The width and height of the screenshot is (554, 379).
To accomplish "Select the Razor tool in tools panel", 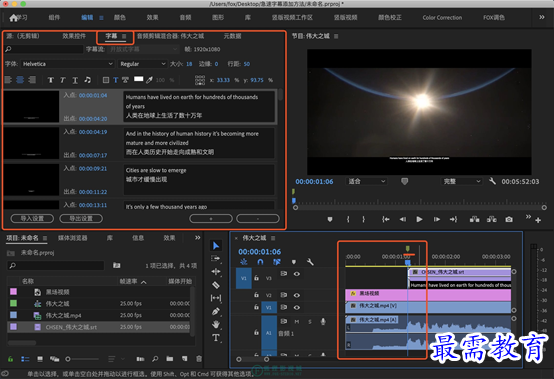I will [x=216, y=285].
